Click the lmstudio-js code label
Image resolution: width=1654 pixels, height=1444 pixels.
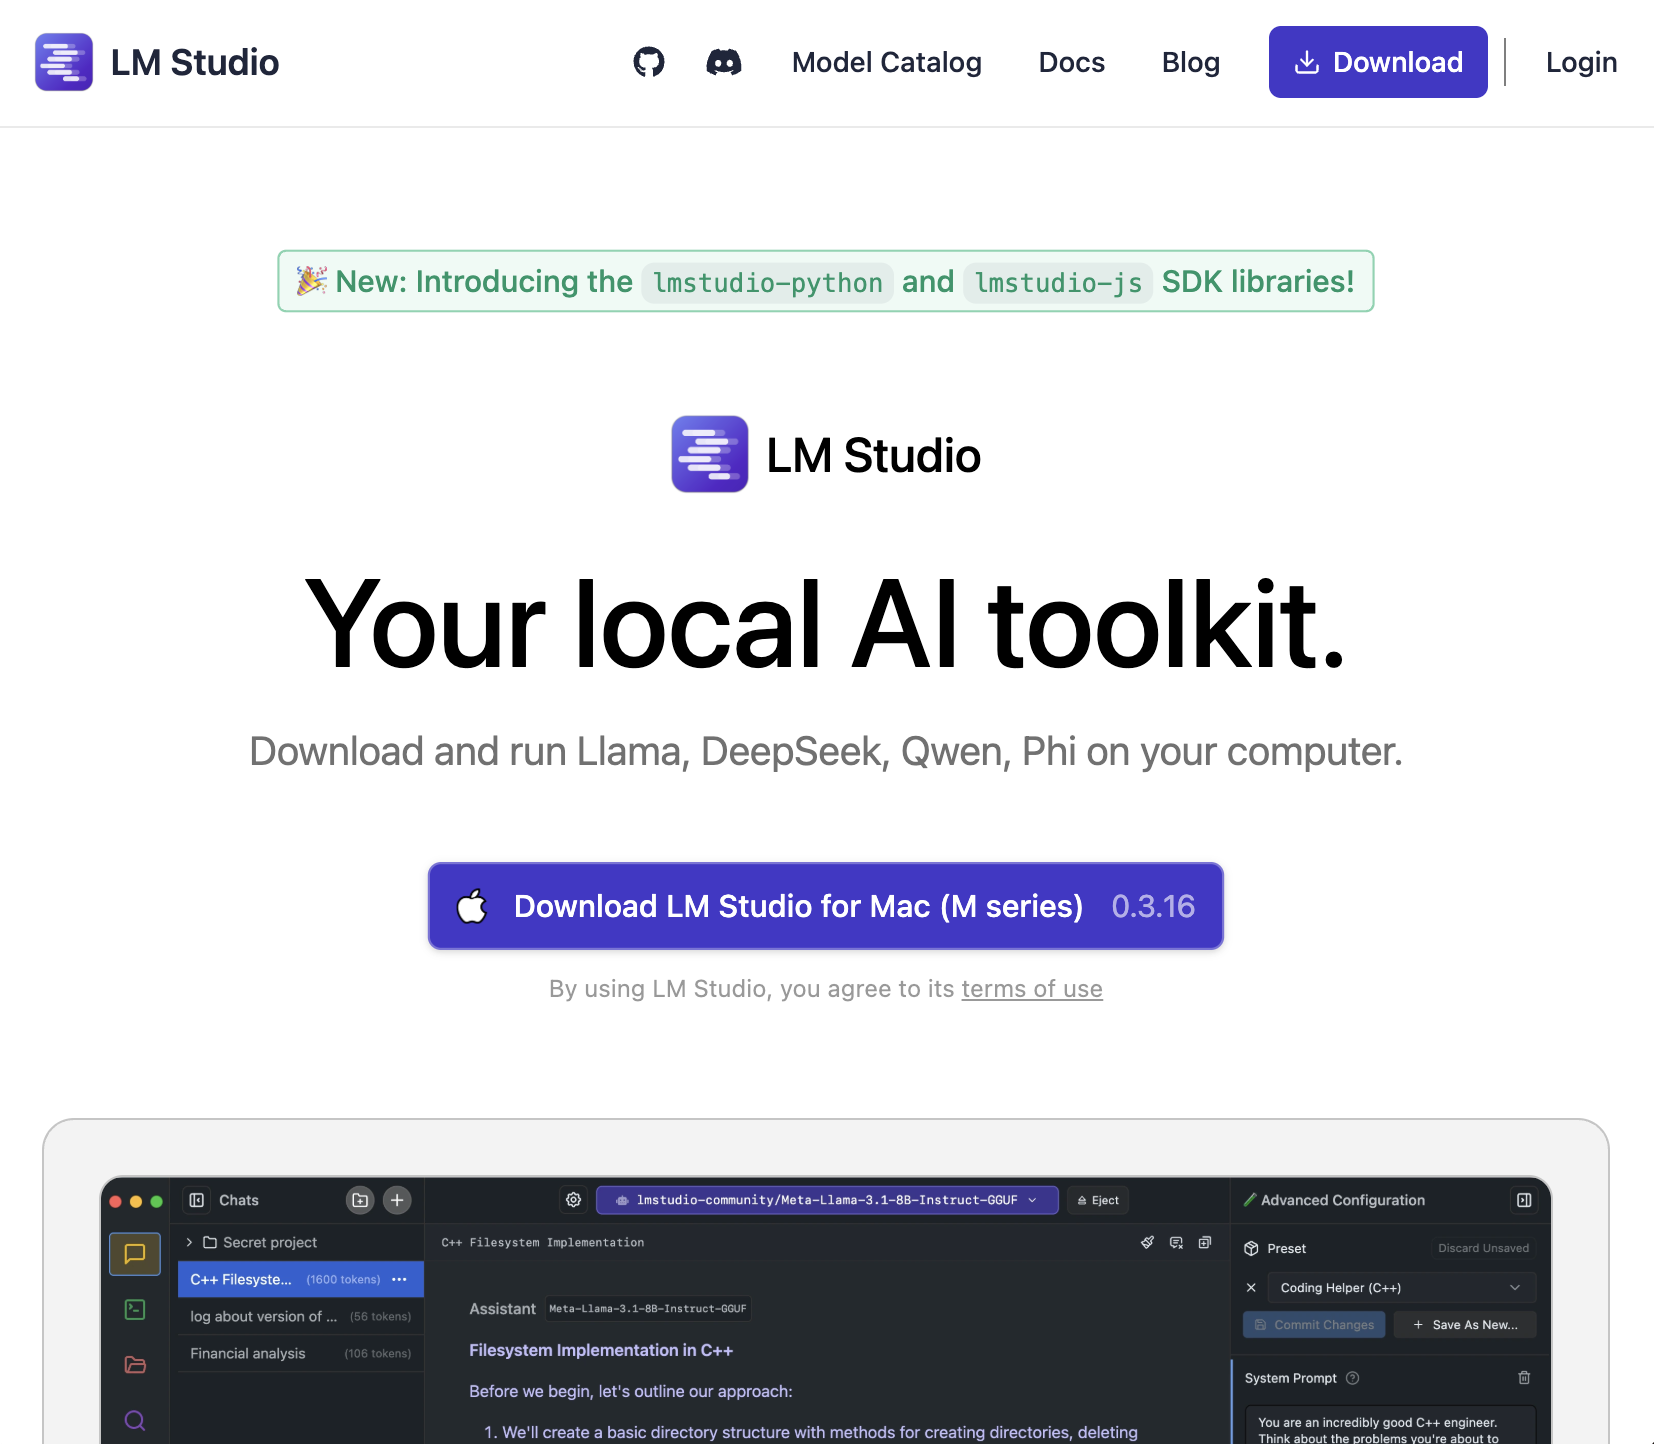pos(1058,283)
